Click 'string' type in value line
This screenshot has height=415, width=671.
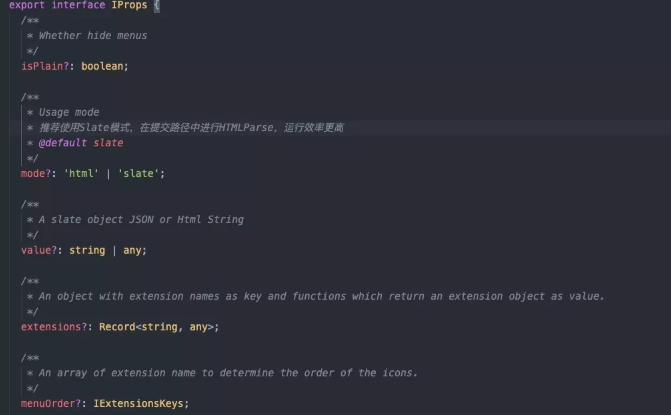pos(87,250)
